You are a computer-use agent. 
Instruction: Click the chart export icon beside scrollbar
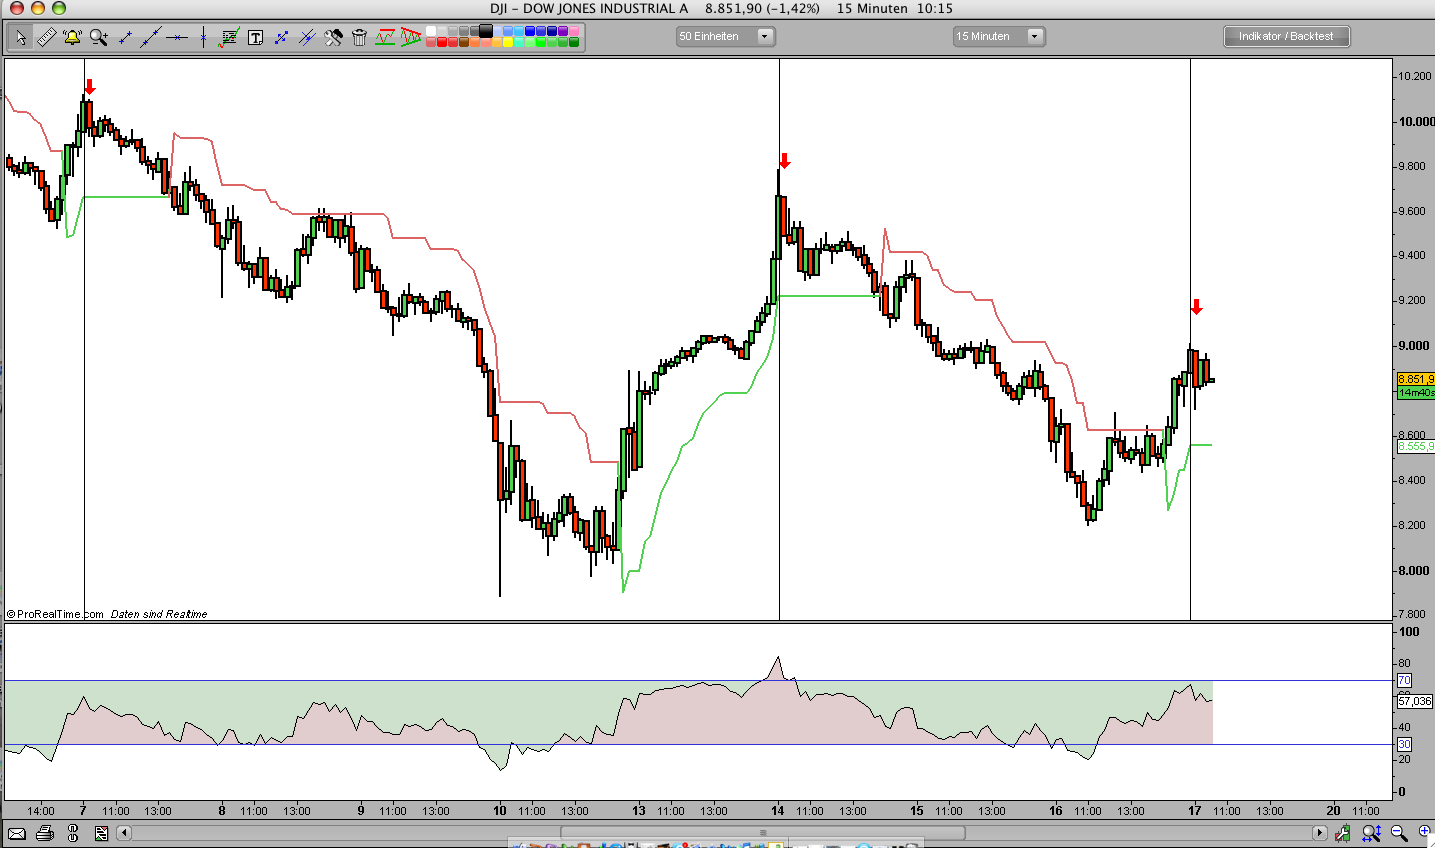pyautogui.click(x=1343, y=833)
